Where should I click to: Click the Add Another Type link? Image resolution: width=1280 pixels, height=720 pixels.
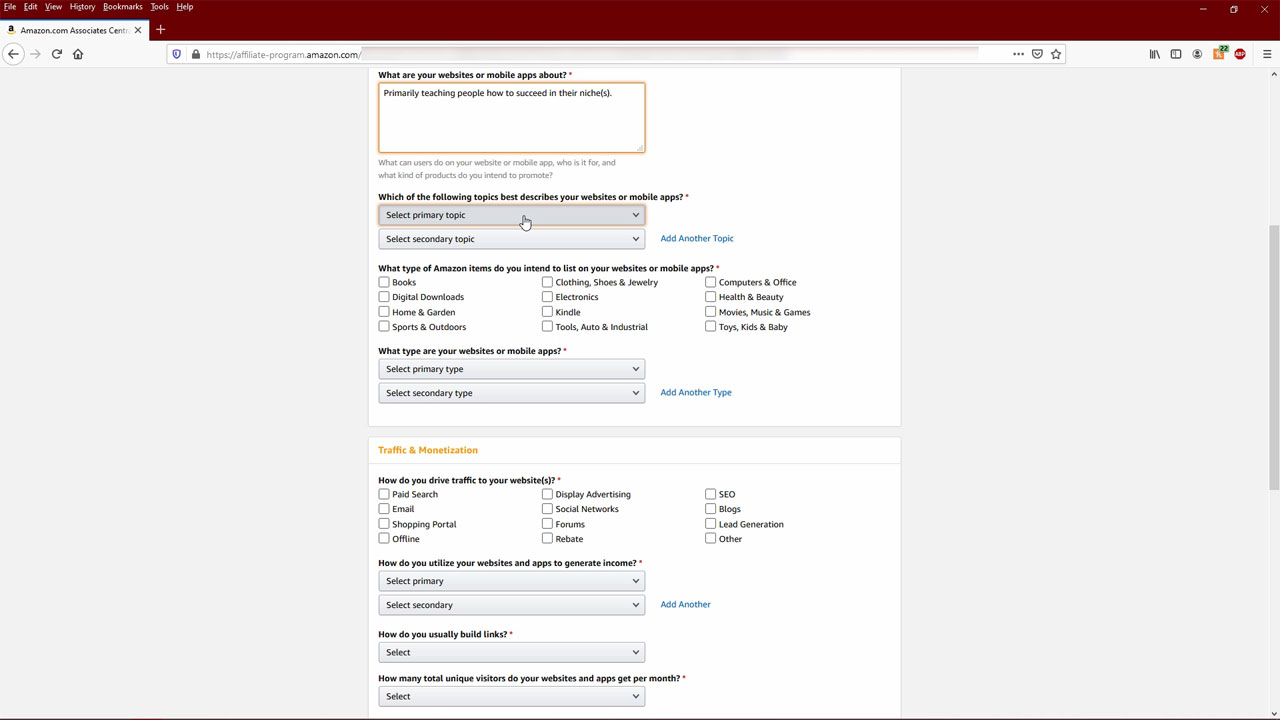coord(696,393)
